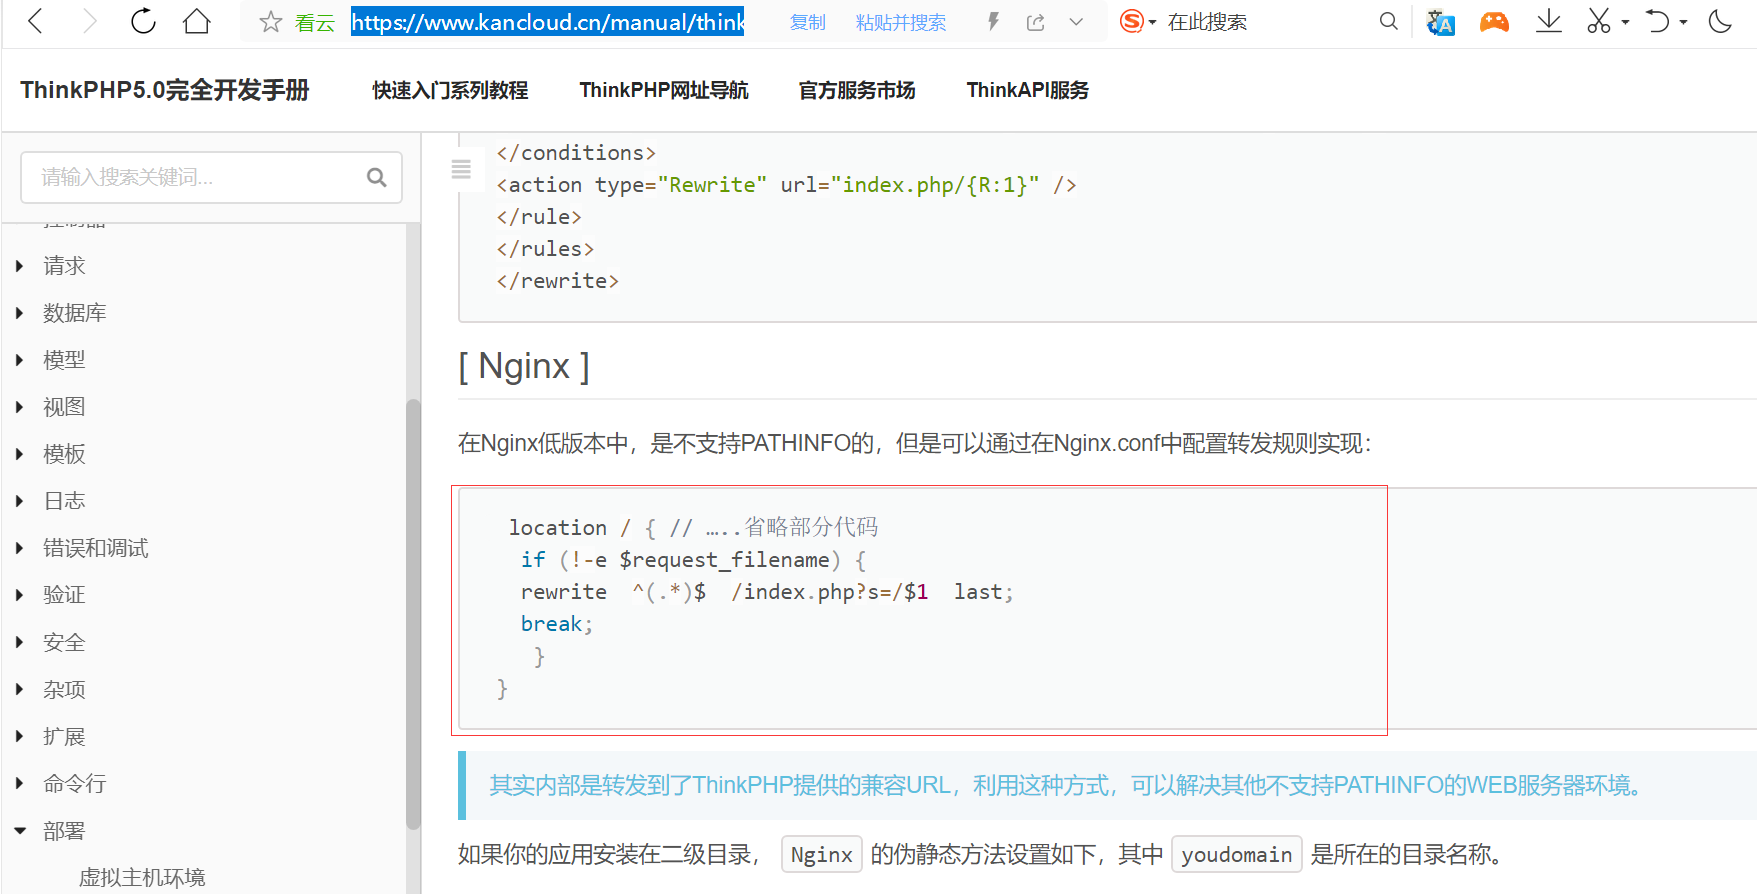
Task: Click 粘贴并搜索 paste and search
Action: click(901, 22)
